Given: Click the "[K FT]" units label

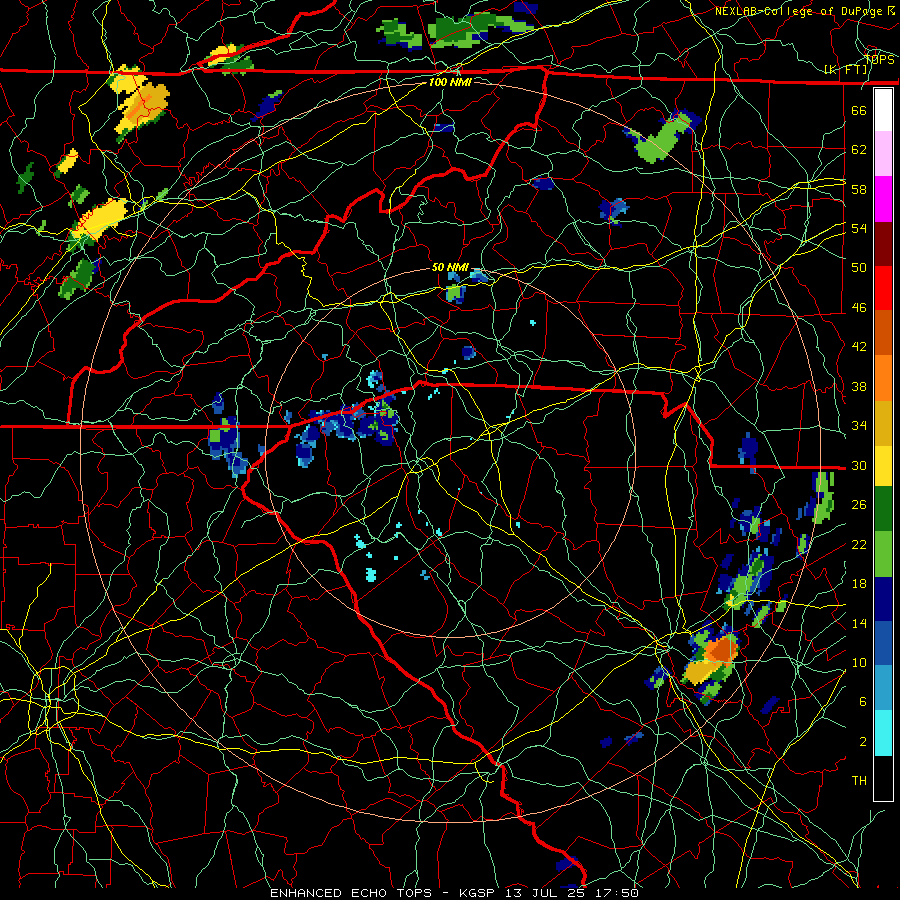Looking at the screenshot, I should [x=847, y=70].
